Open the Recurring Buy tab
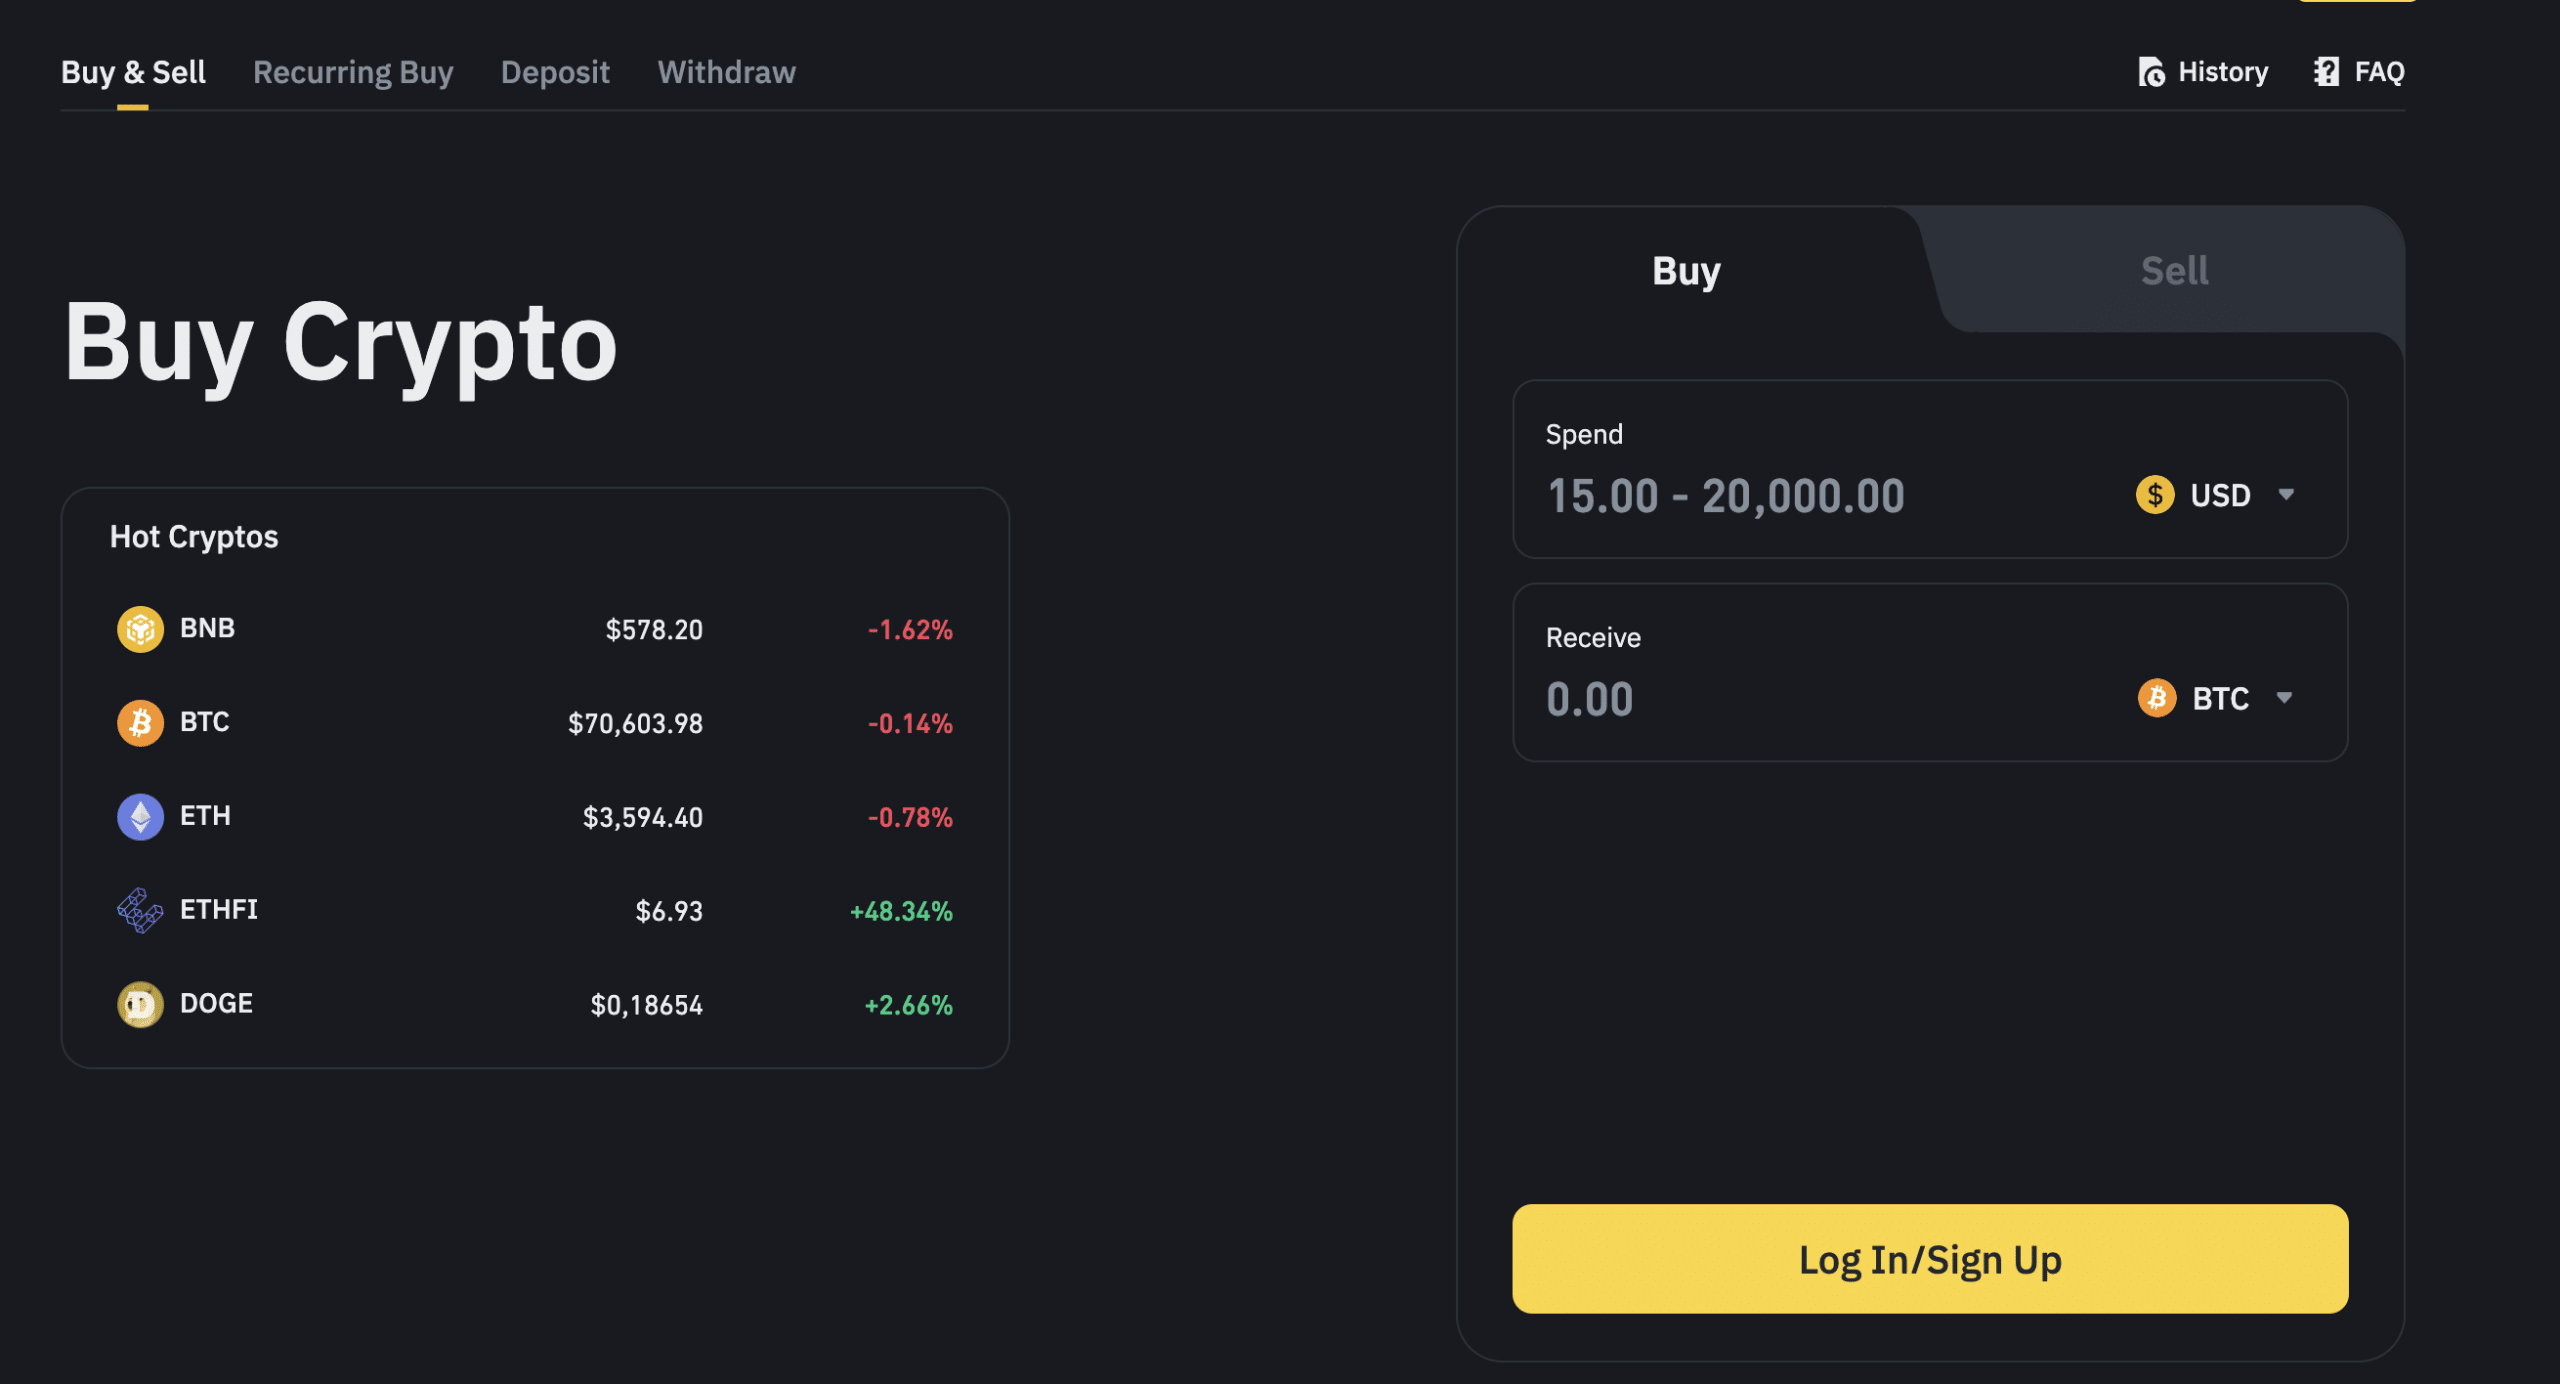 (352, 71)
